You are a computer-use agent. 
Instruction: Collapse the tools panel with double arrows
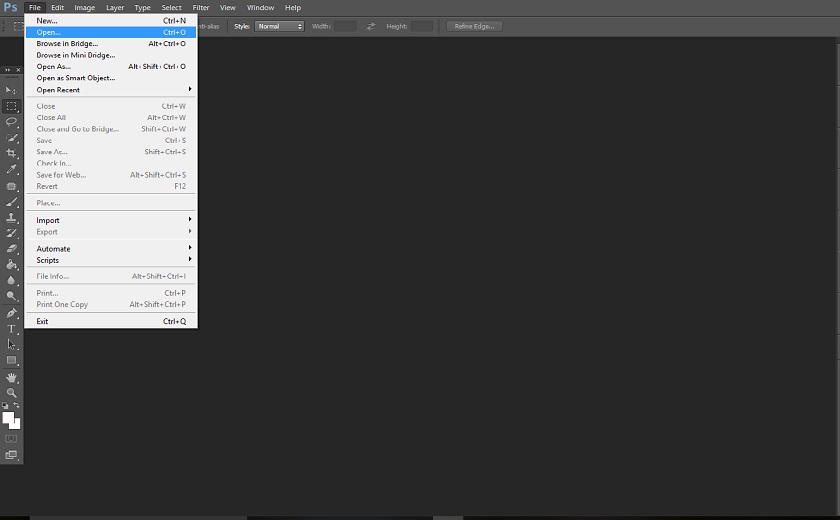(7, 70)
